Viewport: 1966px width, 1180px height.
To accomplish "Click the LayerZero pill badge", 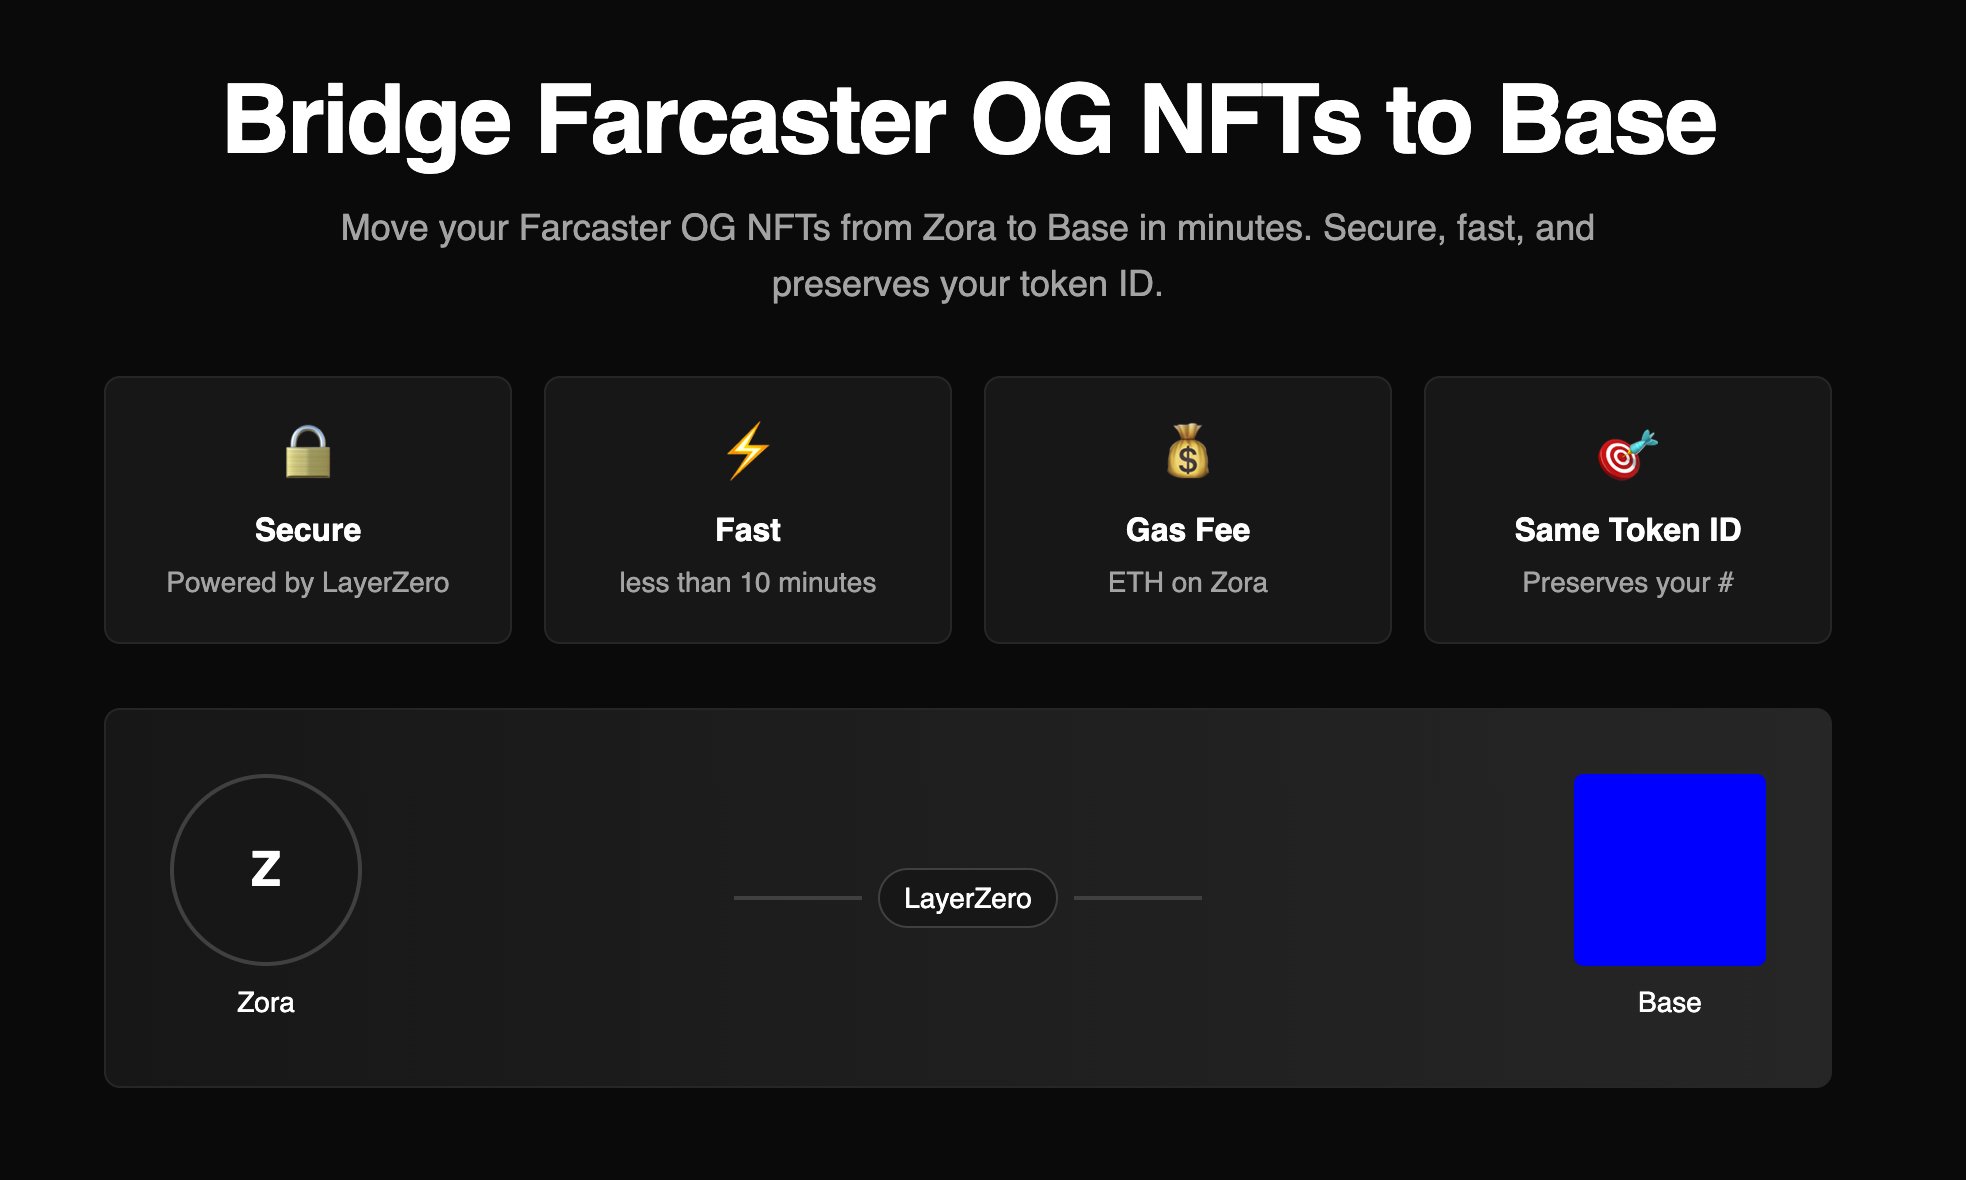I will pos(967,898).
